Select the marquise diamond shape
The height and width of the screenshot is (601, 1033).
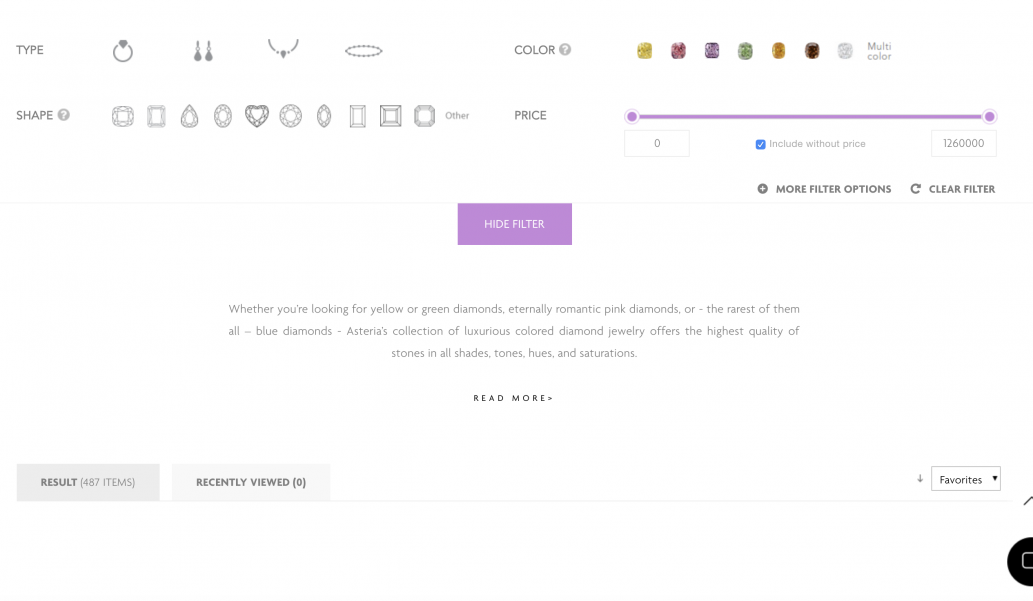(324, 116)
